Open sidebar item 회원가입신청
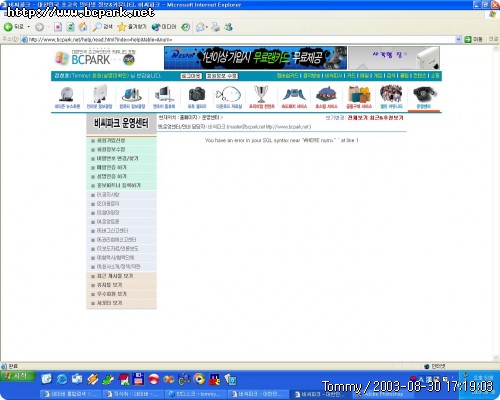The height and width of the screenshot is (400, 500). [111, 141]
